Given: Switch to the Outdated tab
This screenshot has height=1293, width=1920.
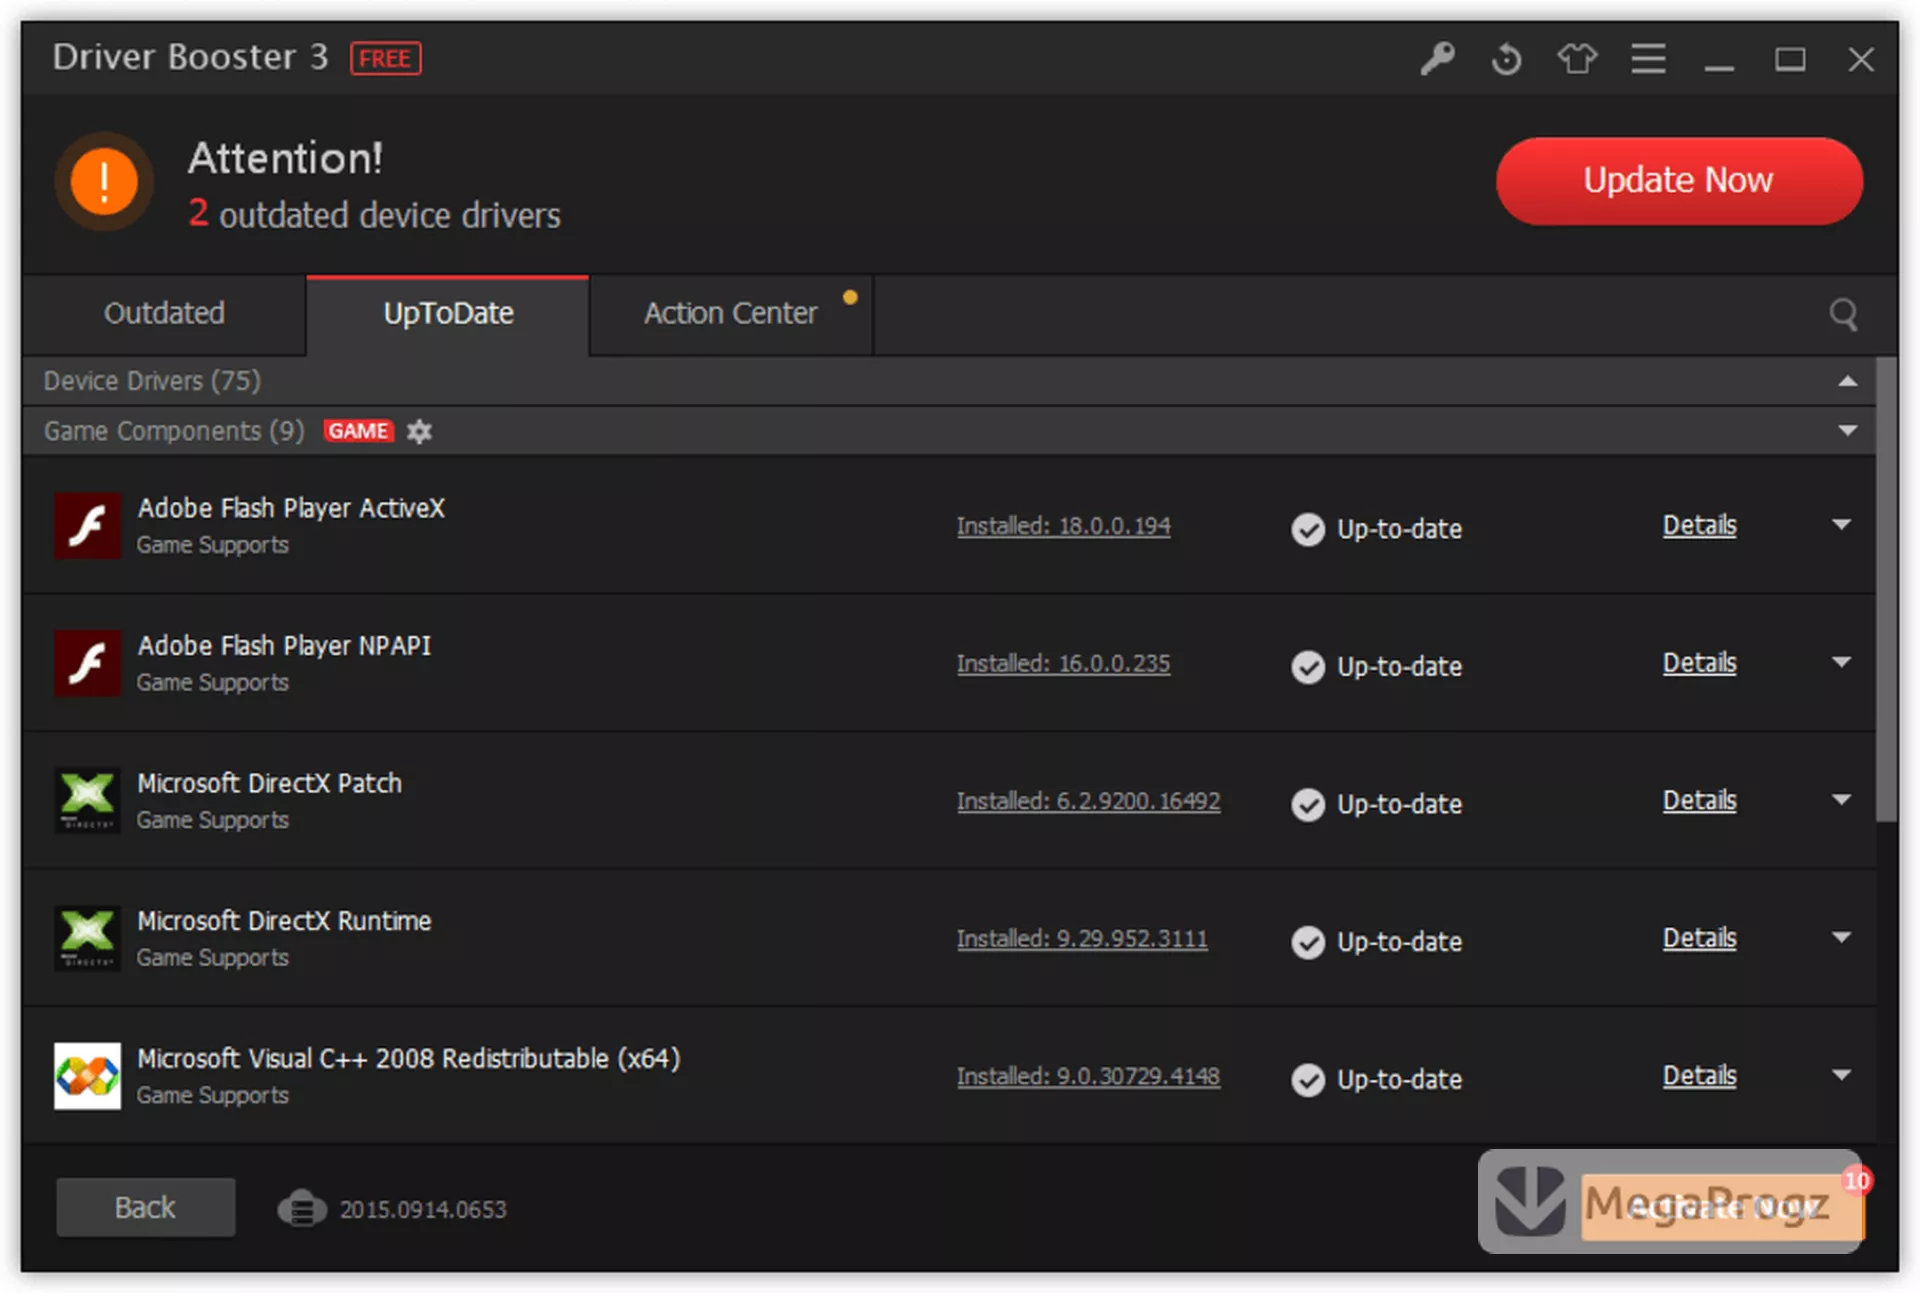Looking at the screenshot, I should tap(164, 314).
